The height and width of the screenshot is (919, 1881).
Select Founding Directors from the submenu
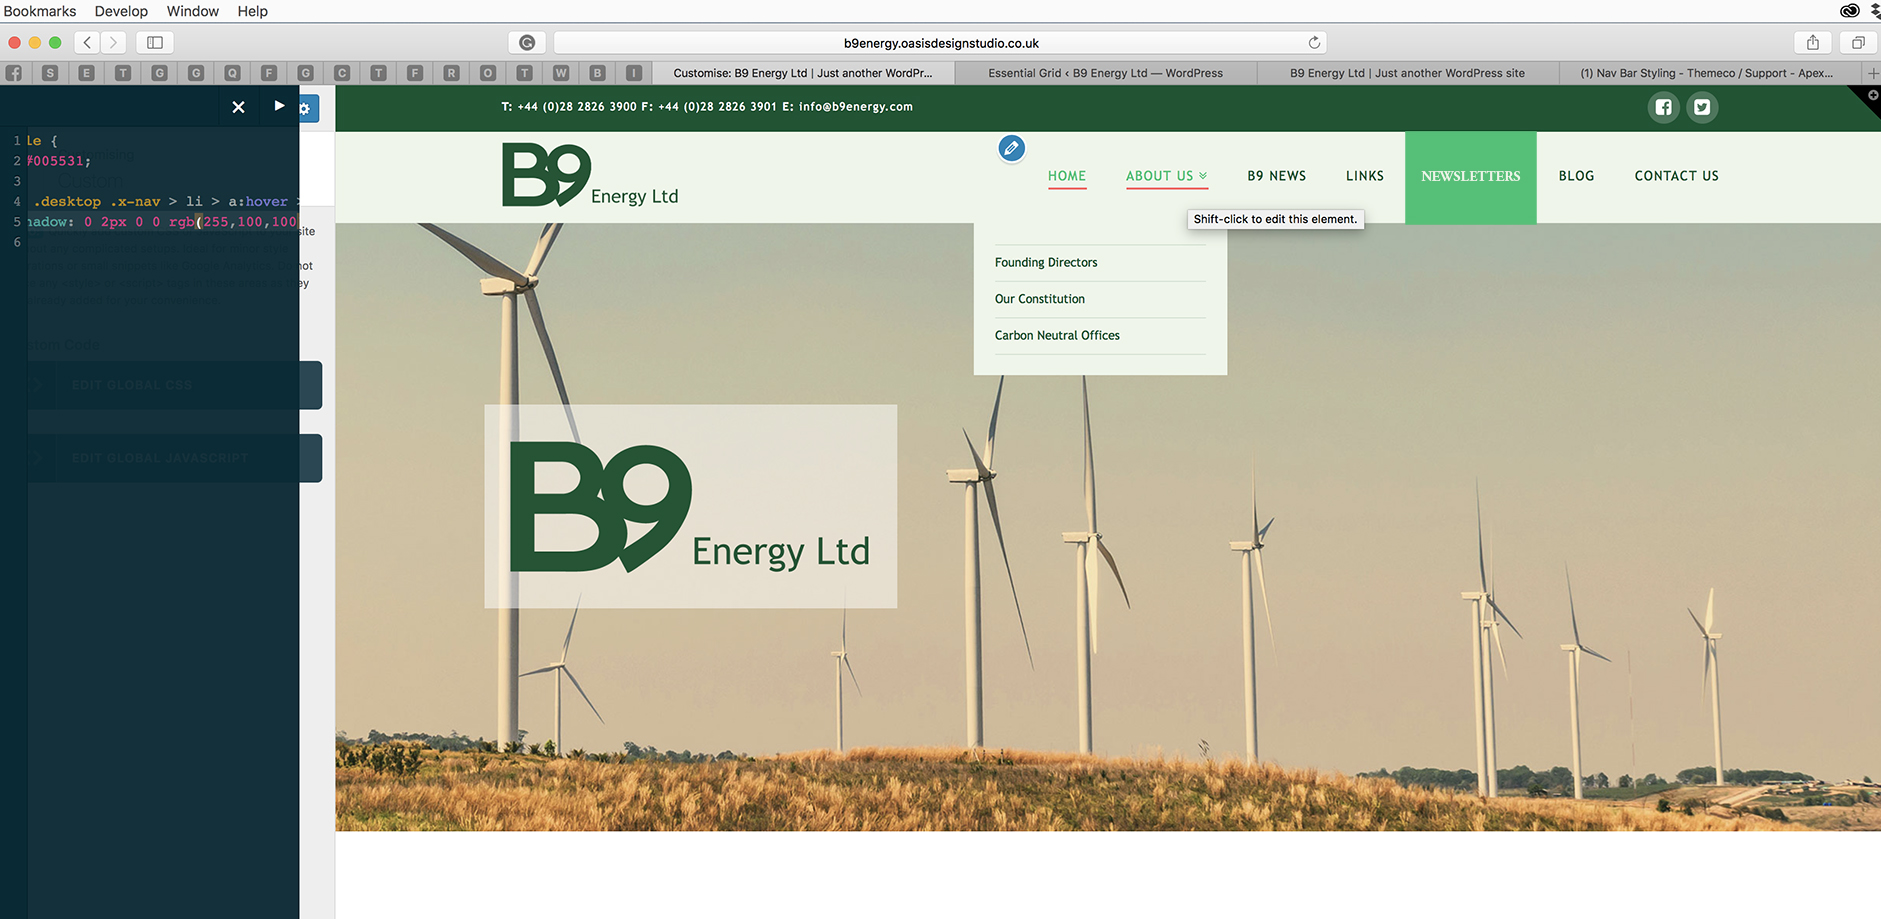pos(1046,263)
